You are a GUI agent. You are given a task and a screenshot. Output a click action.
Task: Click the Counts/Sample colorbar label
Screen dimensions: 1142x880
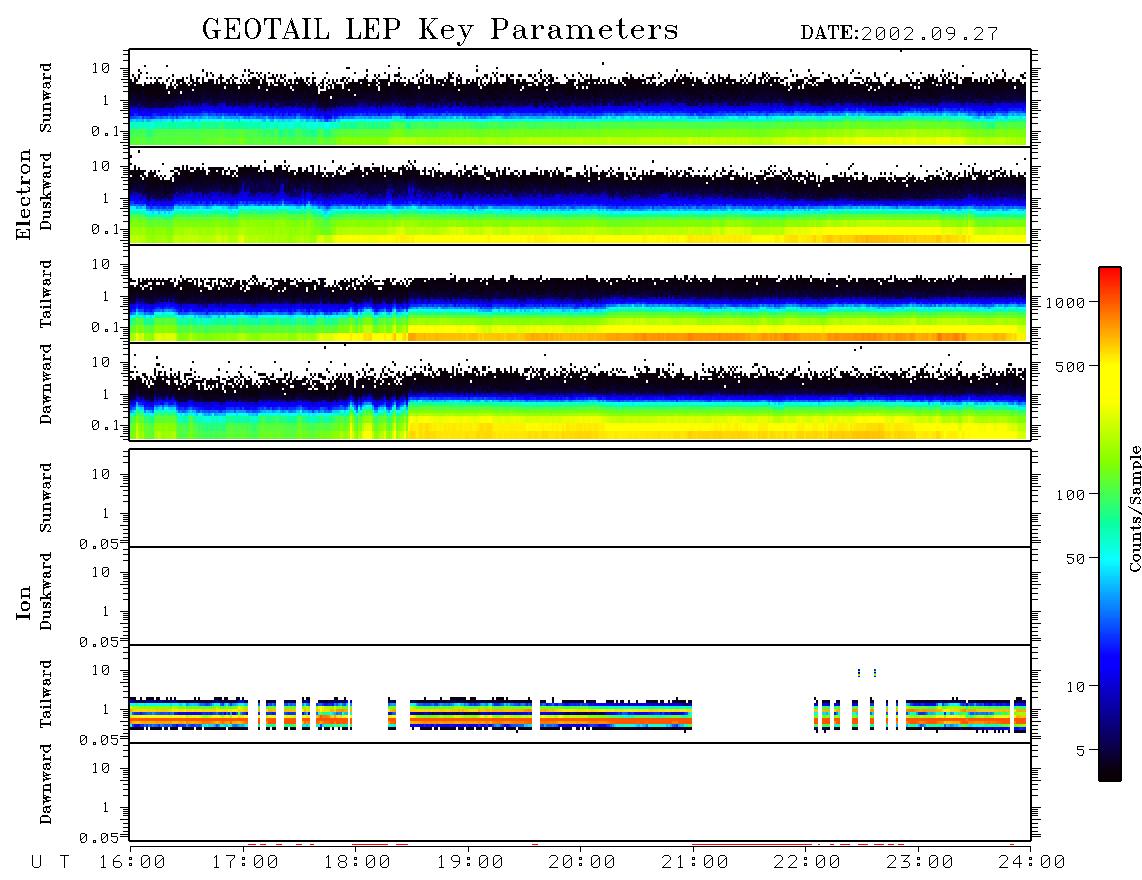click(x=1135, y=508)
